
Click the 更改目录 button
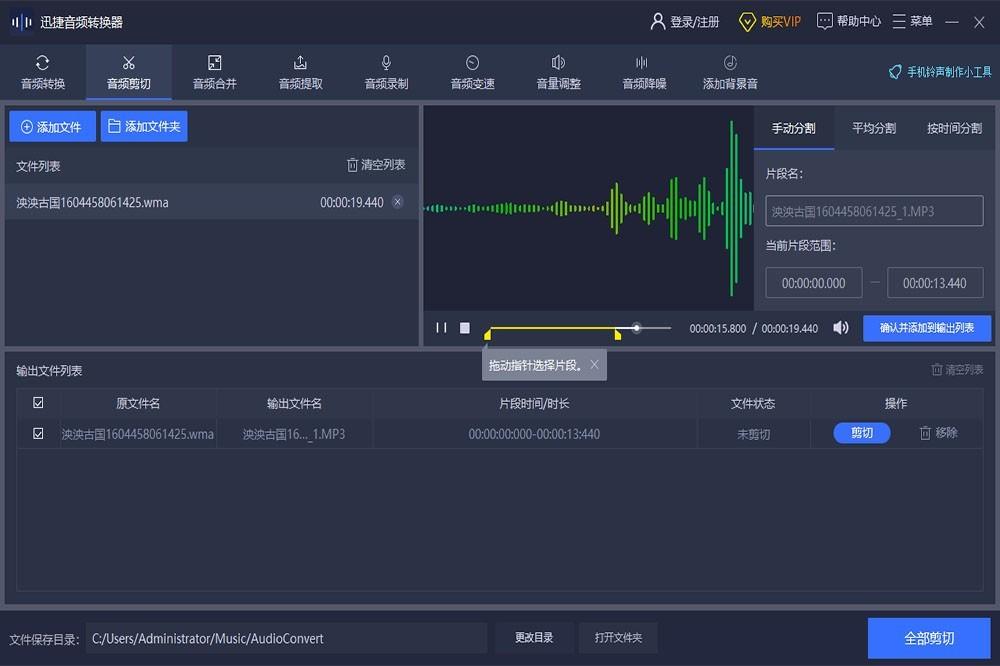pos(534,638)
